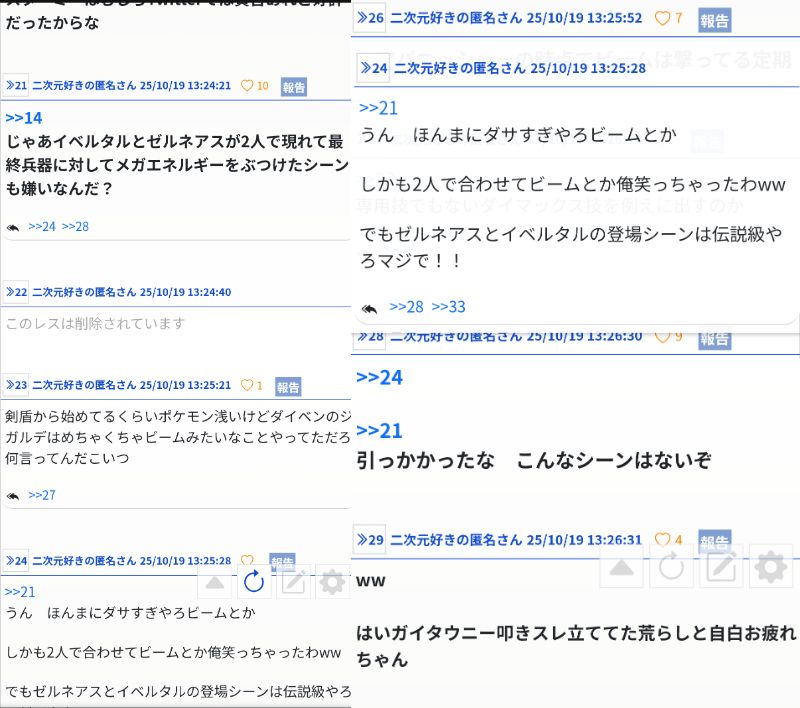
Task: Click post number »24 in popup header
Action: (373, 68)
